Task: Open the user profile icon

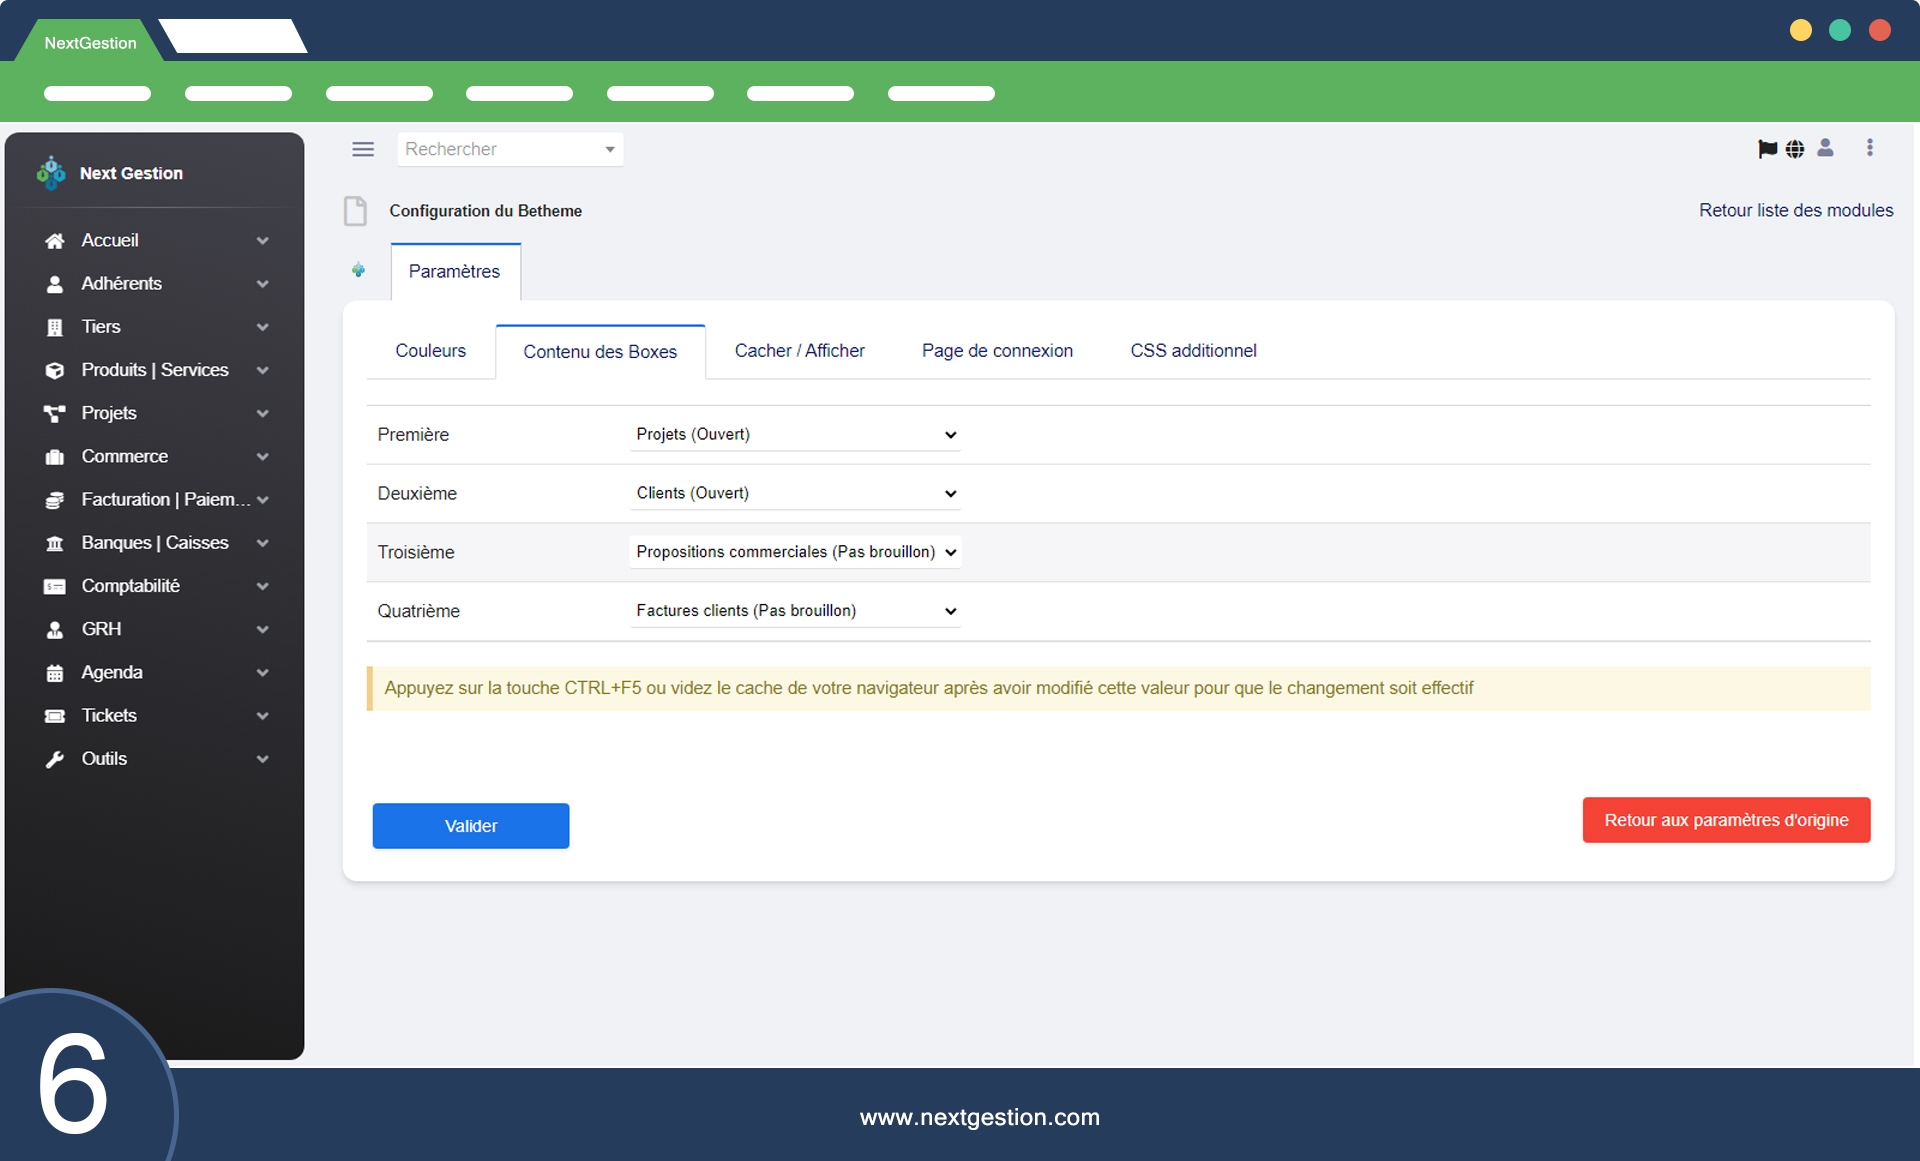Action: pyautogui.click(x=1825, y=148)
